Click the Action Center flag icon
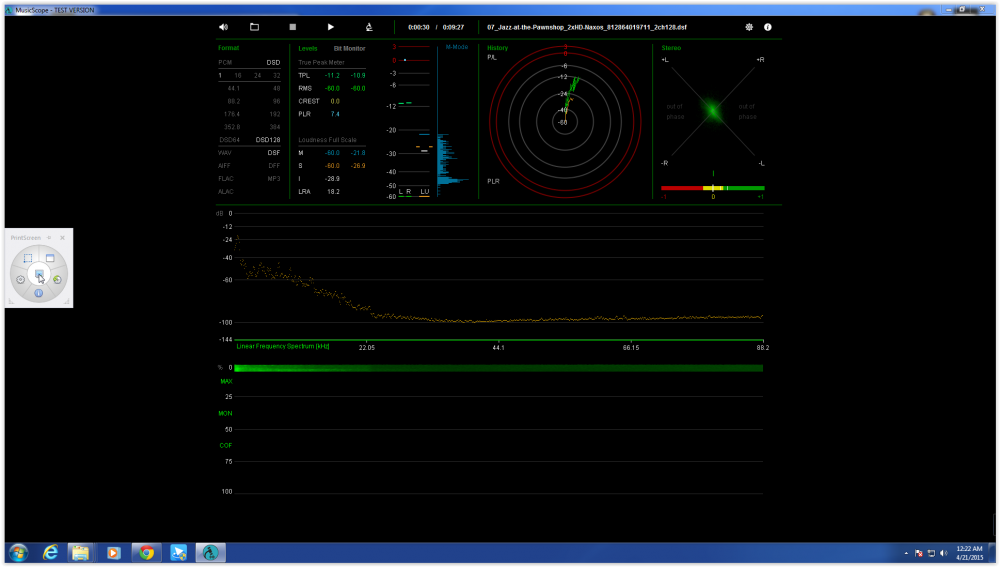Screen dimensions: 1000x567 pyautogui.click(x=918, y=553)
